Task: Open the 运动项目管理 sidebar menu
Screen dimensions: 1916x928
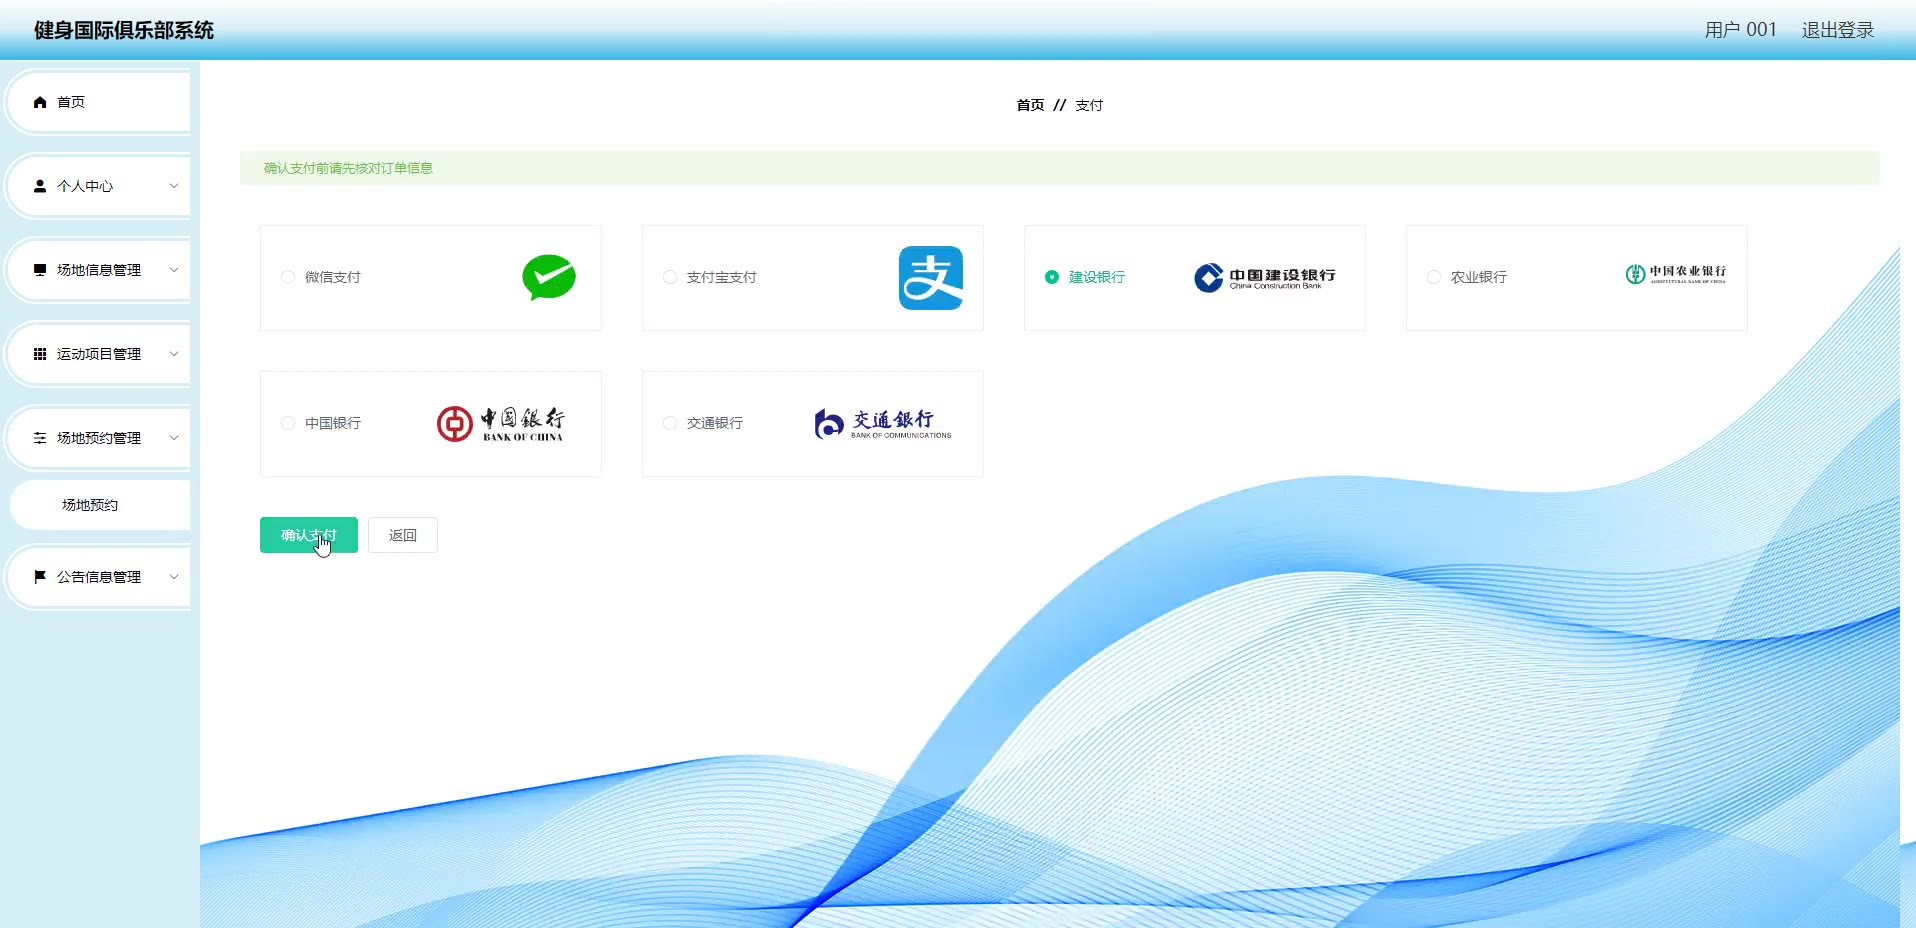Action: (99, 354)
